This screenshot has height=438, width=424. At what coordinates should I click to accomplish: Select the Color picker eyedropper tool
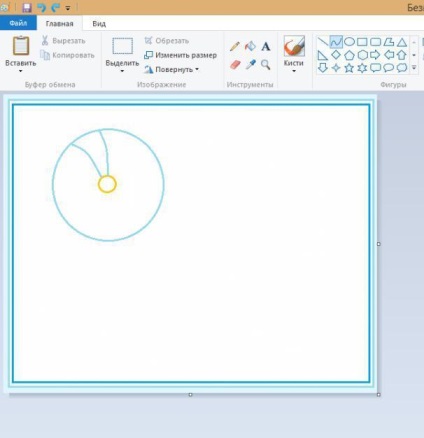[x=250, y=64]
